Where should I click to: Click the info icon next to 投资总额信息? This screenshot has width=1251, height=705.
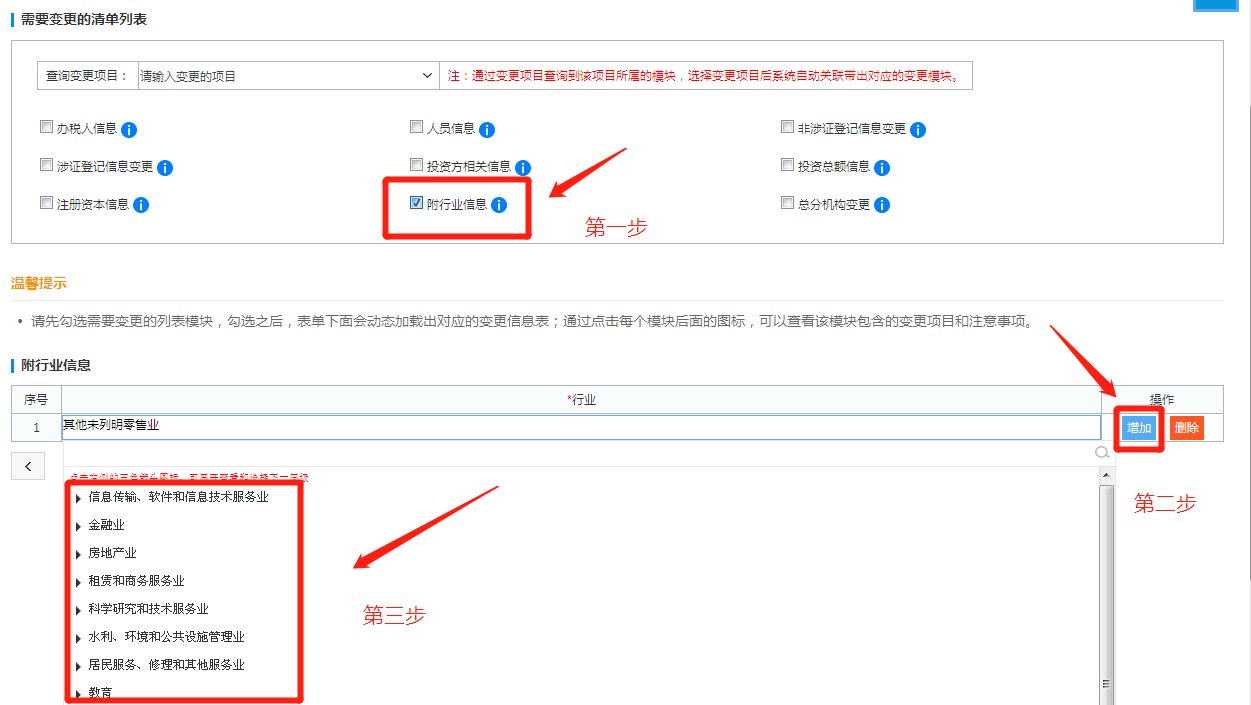point(881,168)
